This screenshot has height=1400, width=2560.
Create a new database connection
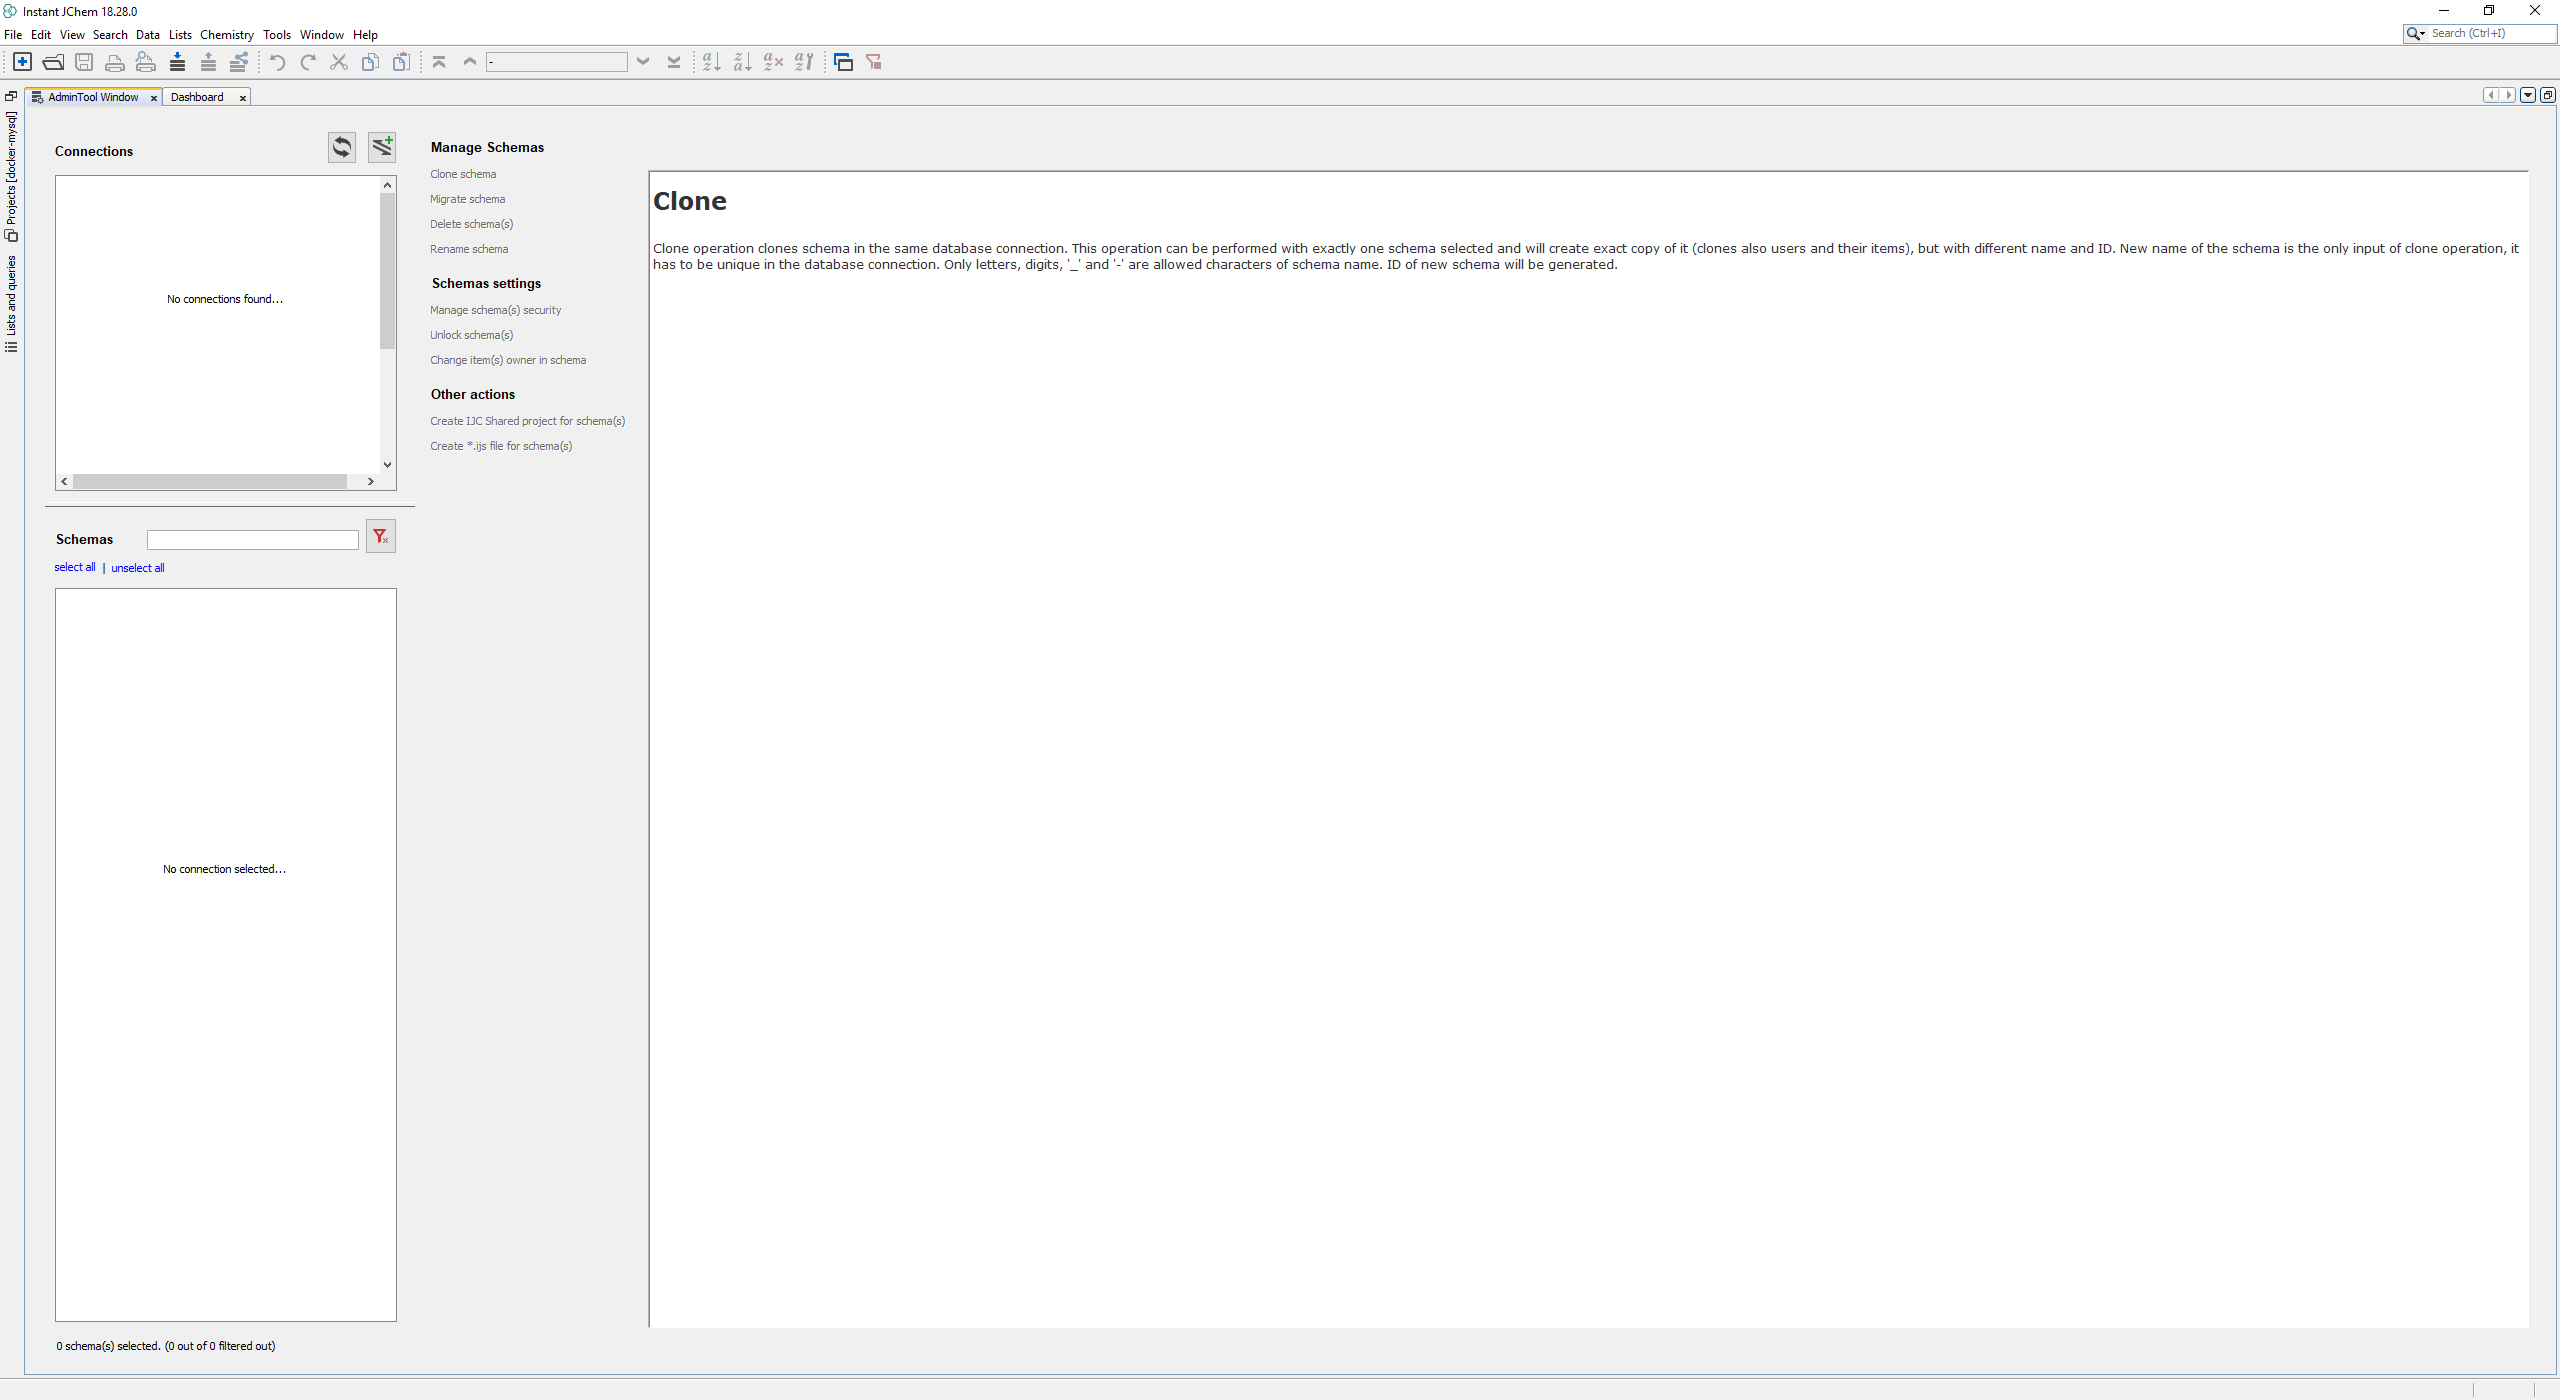(382, 147)
